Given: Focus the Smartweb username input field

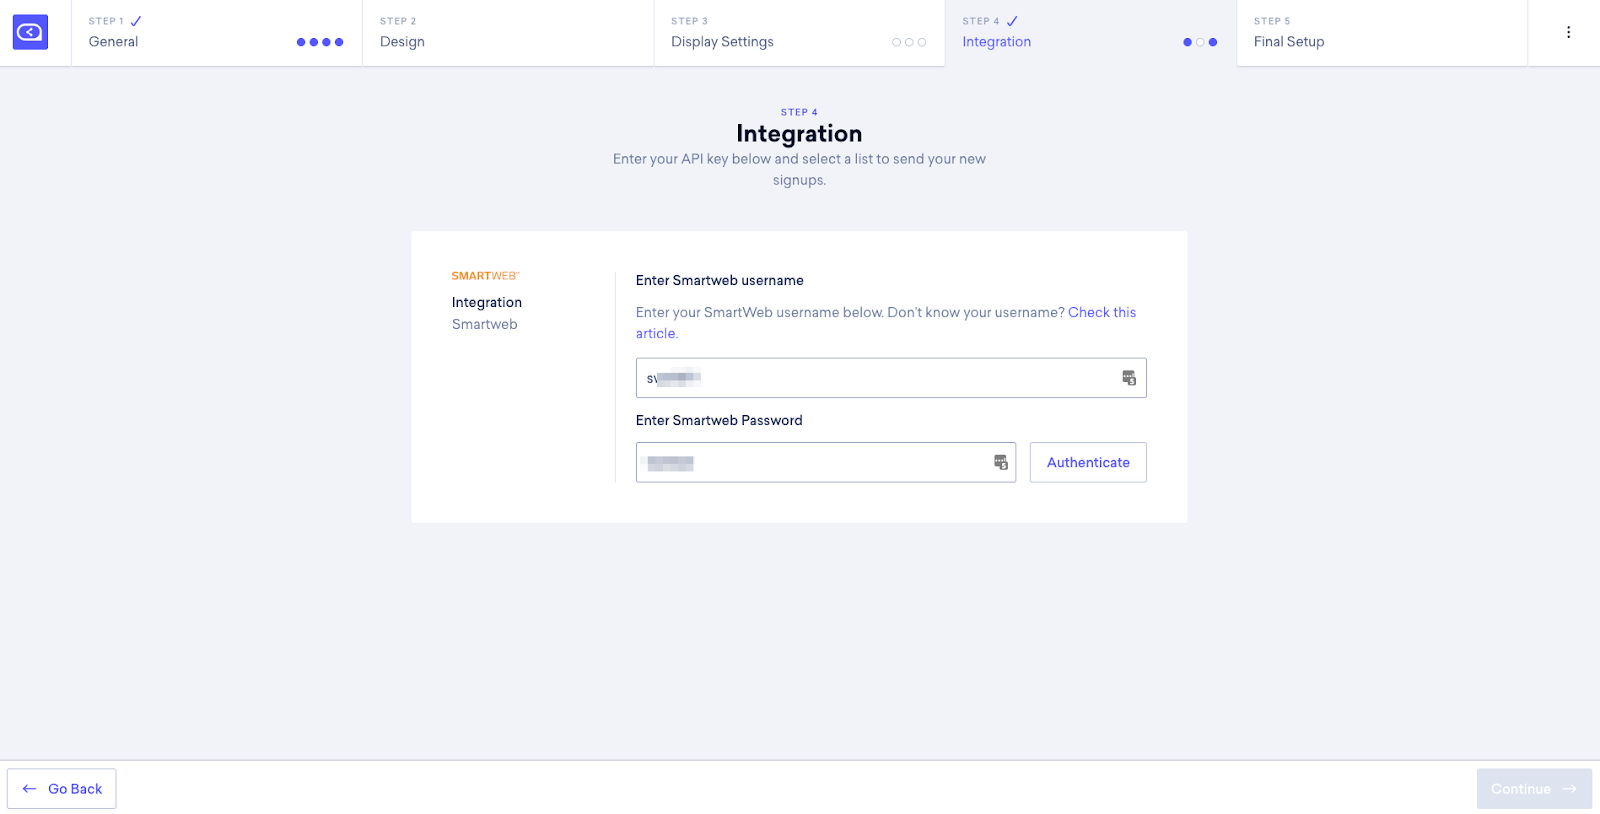Looking at the screenshot, I should (x=891, y=378).
